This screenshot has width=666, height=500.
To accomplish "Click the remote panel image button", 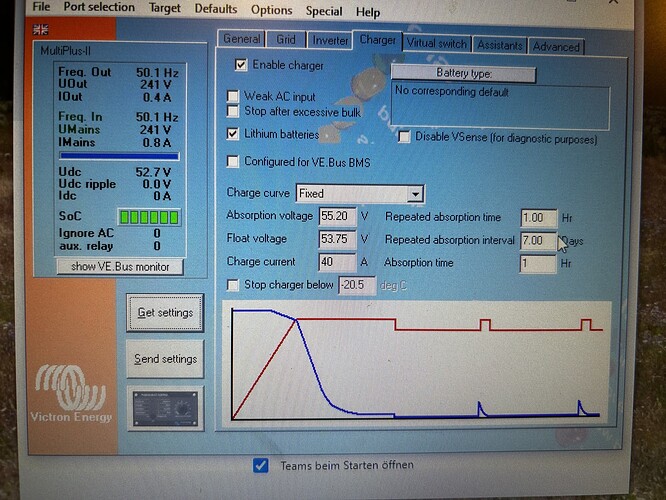I will coord(165,409).
